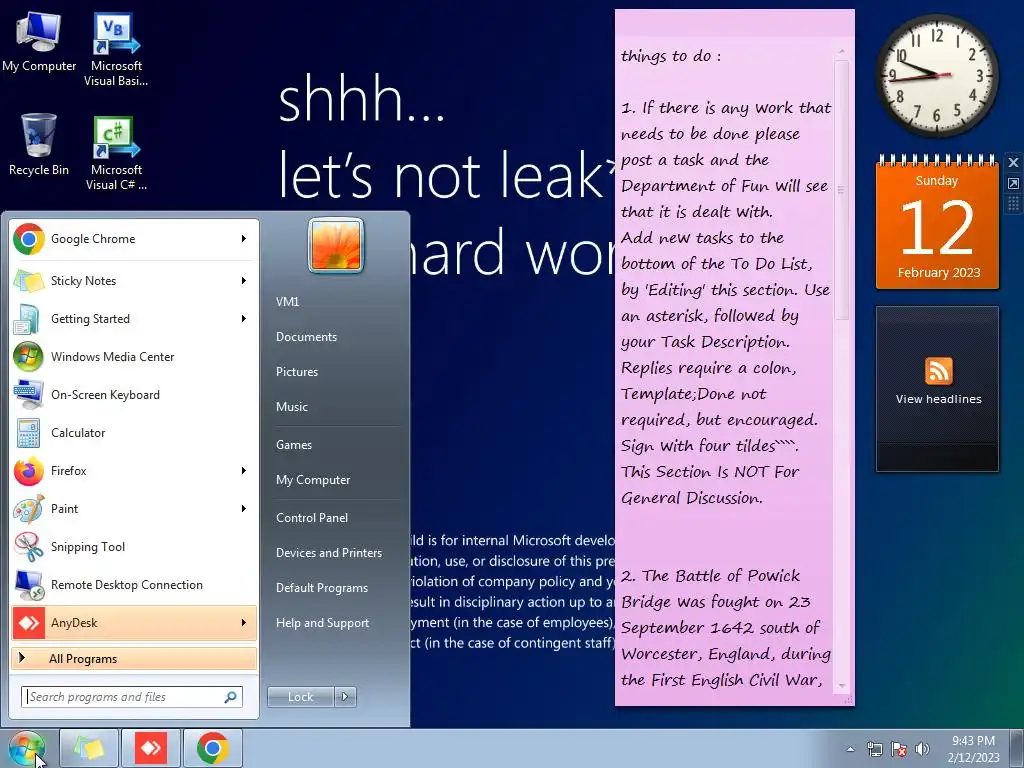Click sticky note scroll down arrow

pyautogui.click(x=842, y=686)
